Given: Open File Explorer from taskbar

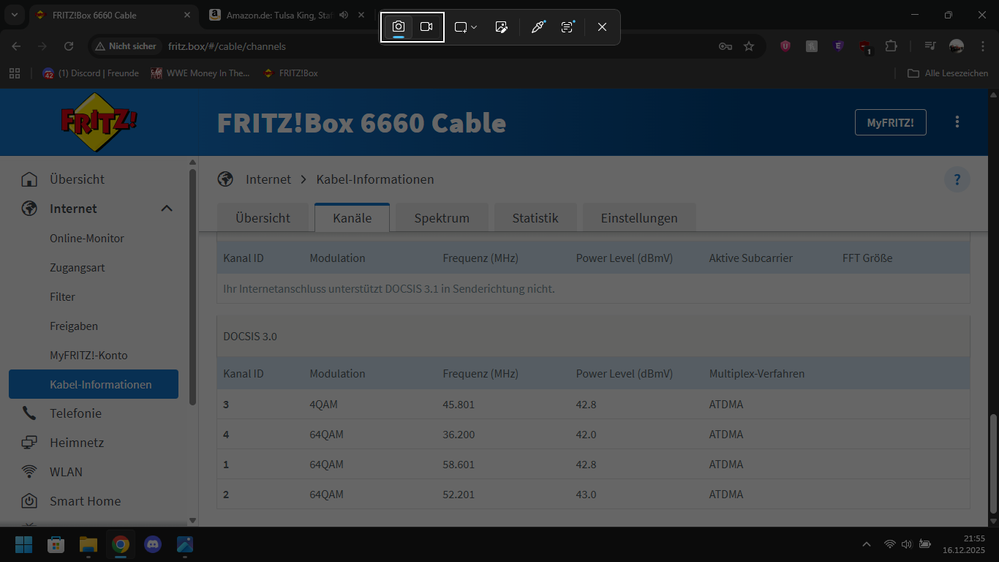Looking at the screenshot, I should click(x=88, y=545).
